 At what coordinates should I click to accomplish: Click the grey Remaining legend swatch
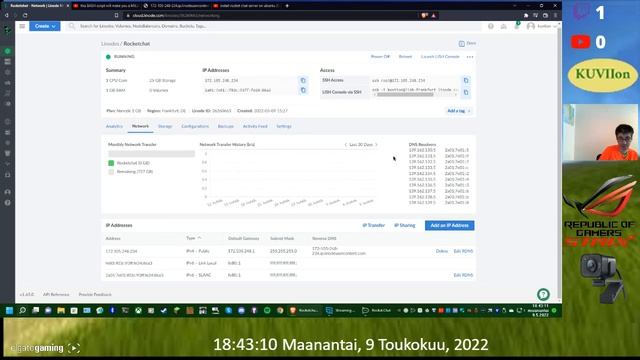(111, 172)
